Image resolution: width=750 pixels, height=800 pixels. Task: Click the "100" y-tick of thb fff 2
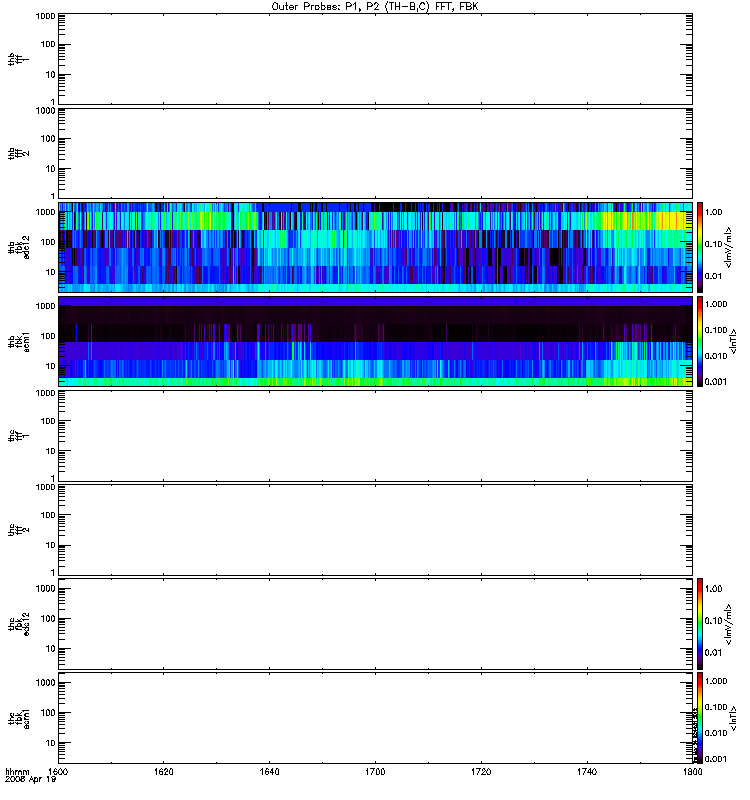click(x=48, y=139)
